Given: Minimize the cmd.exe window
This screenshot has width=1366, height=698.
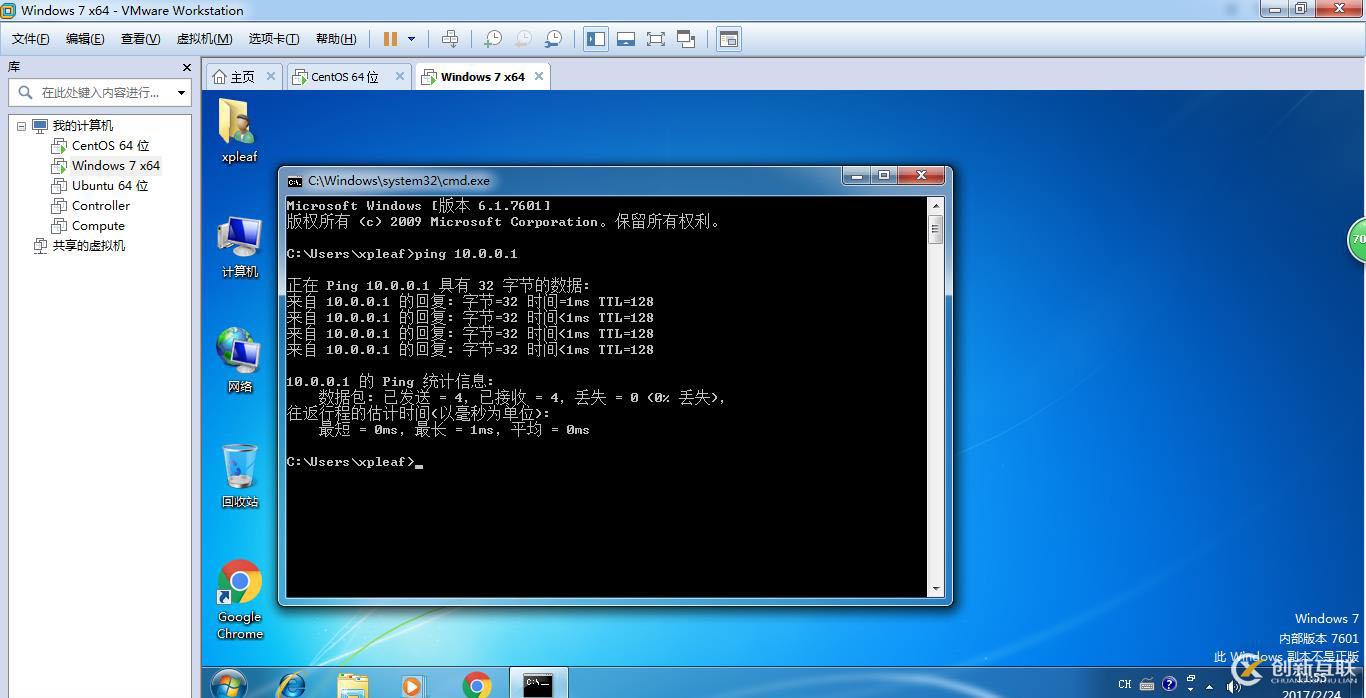Looking at the screenshot, I should [857, 176].
